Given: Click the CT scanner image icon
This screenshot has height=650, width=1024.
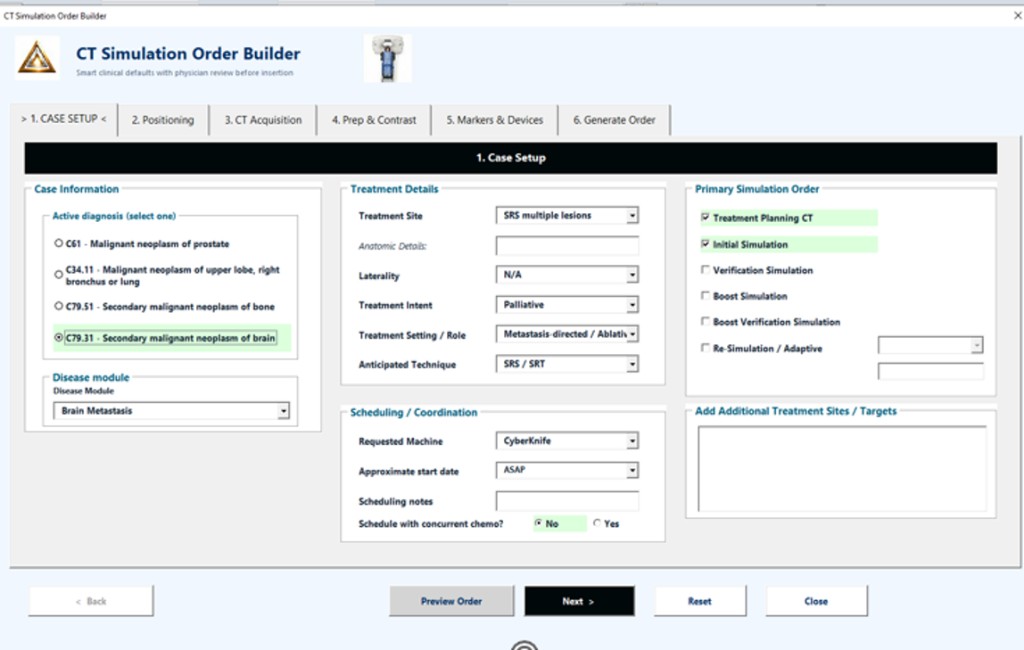Looking at the screenshot, I should tap(387, 58).
